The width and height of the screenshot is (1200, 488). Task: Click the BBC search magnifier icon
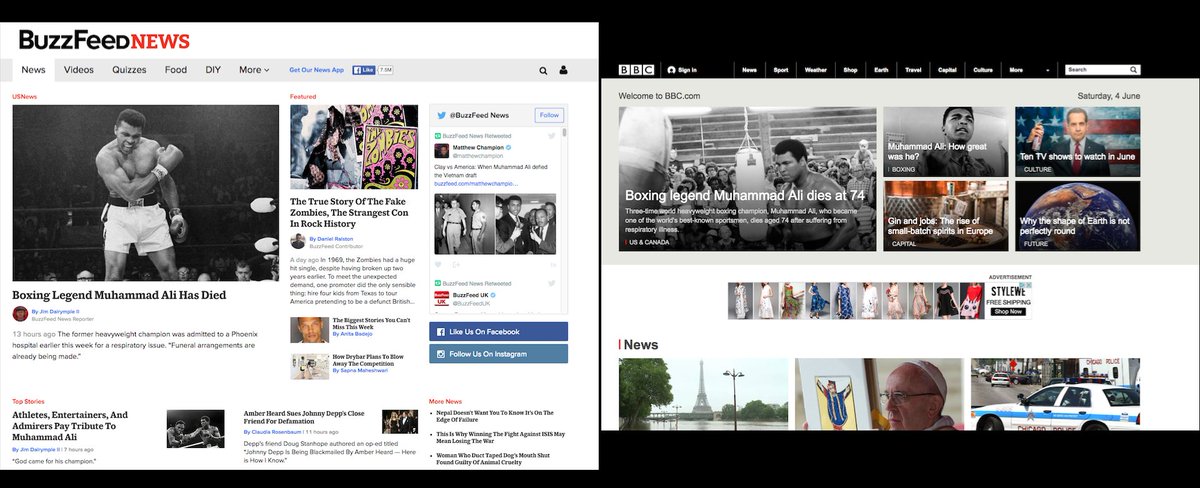point(1134,70)
